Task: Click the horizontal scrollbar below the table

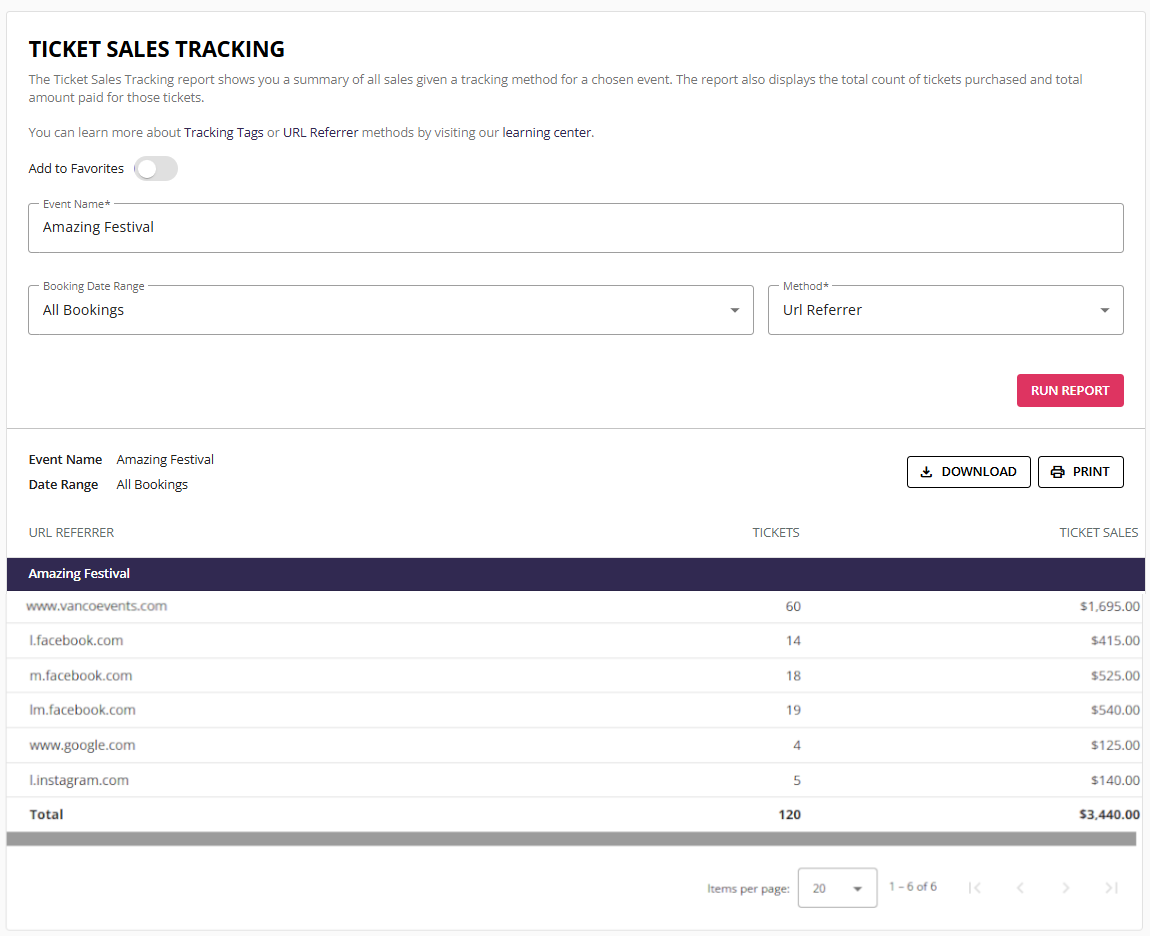Action: coord(571,838)
